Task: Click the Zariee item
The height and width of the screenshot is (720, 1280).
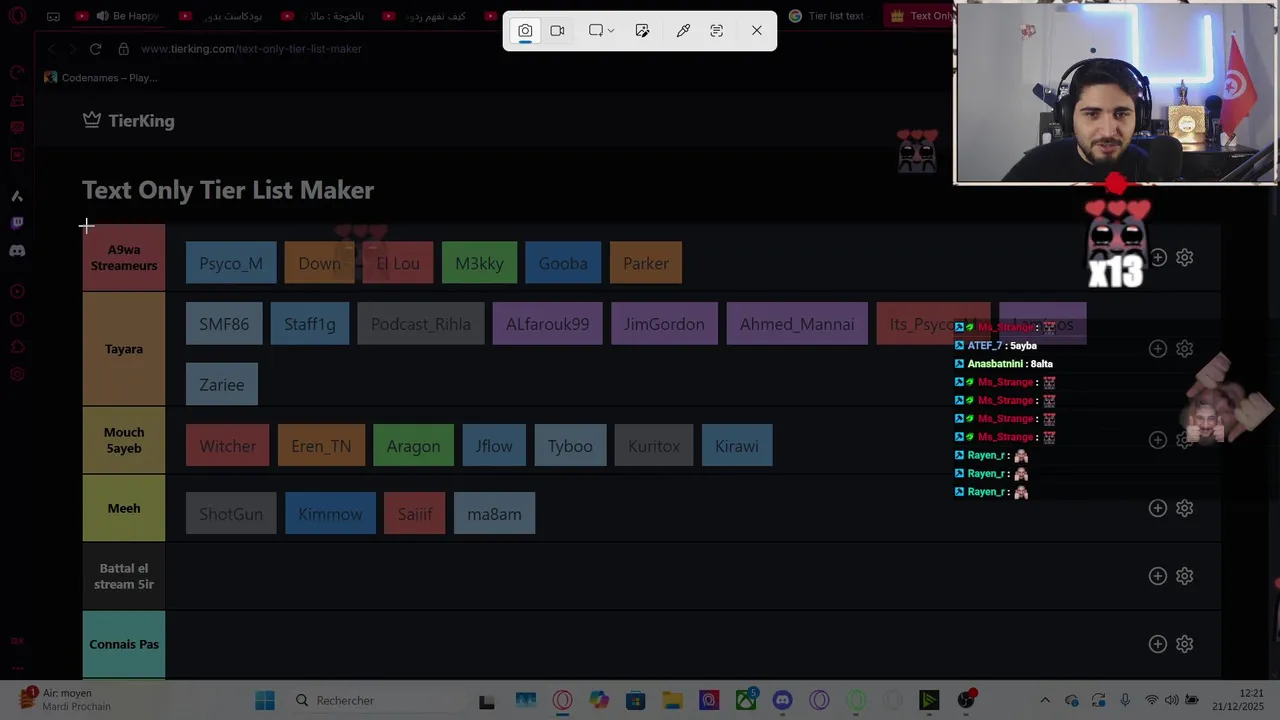Action: click(x=222, y=385)
